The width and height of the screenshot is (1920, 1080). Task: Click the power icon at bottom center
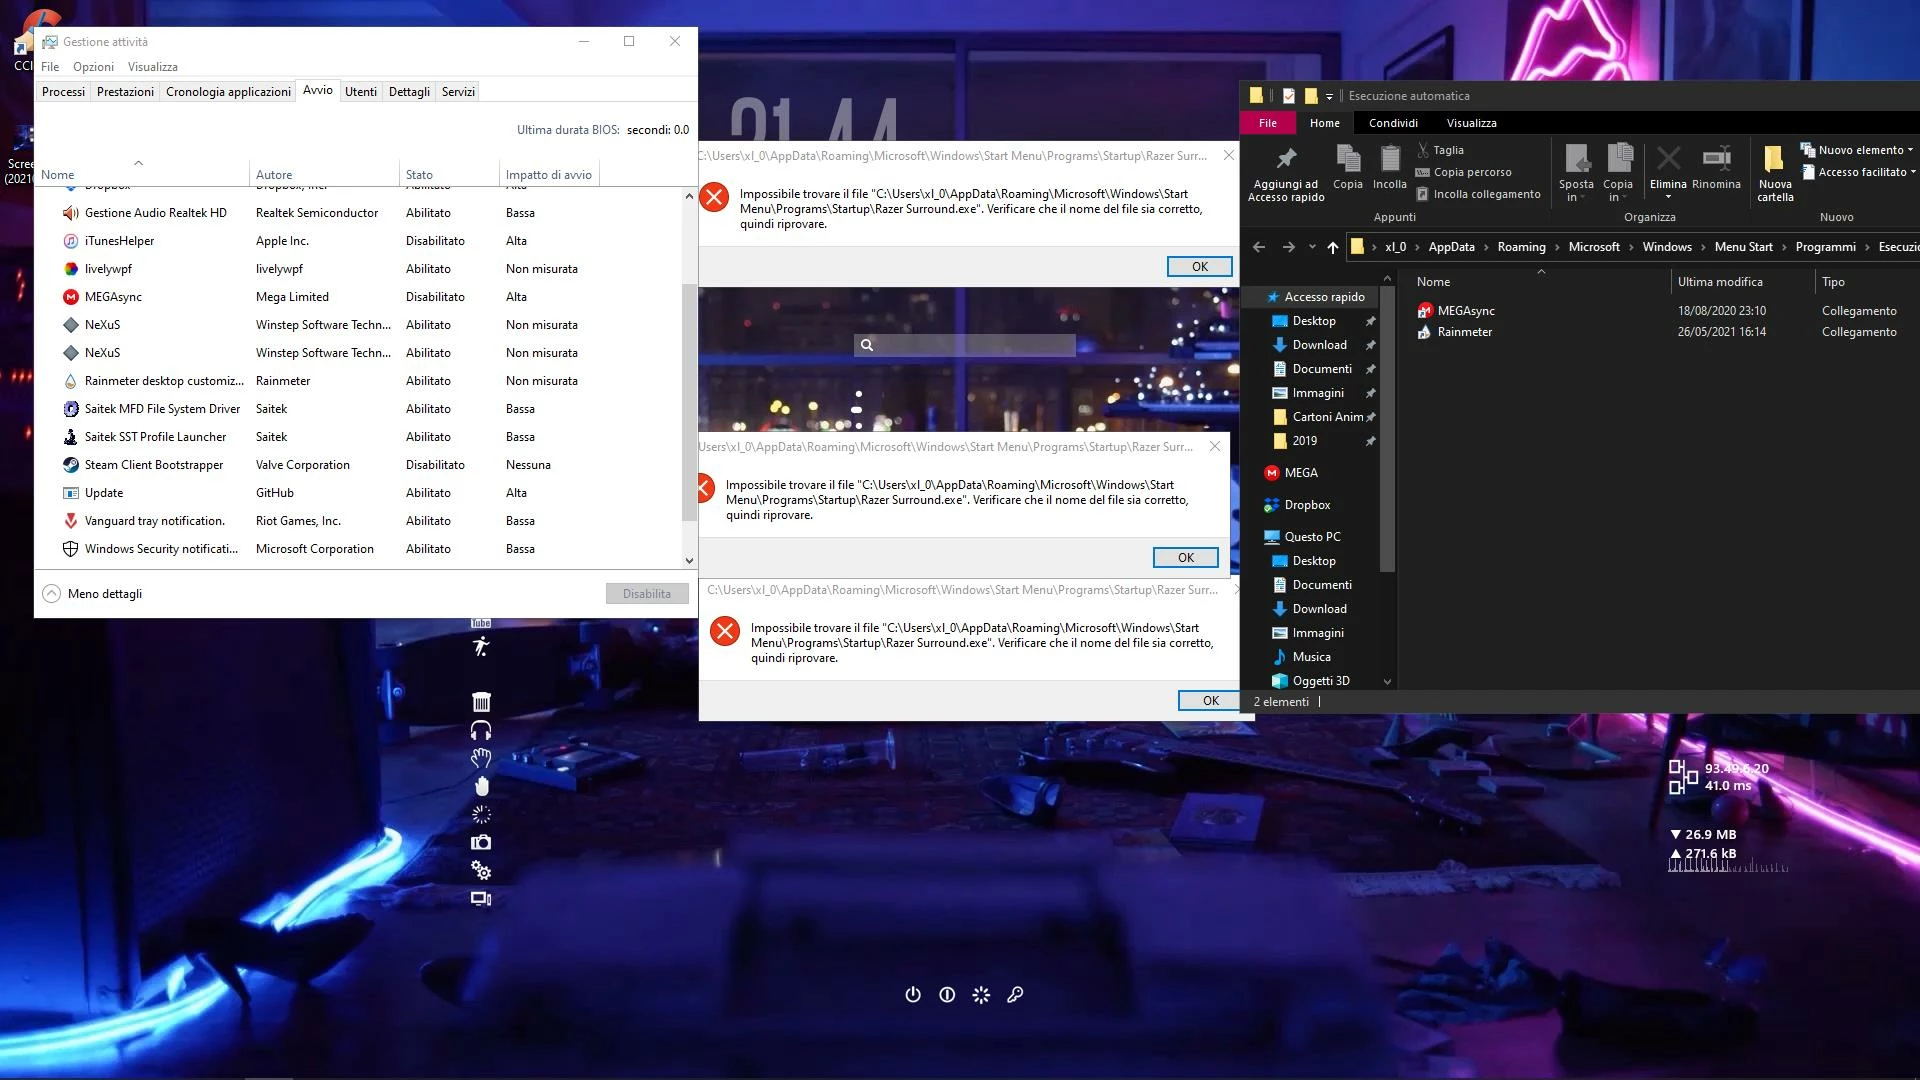click(912, 995)
